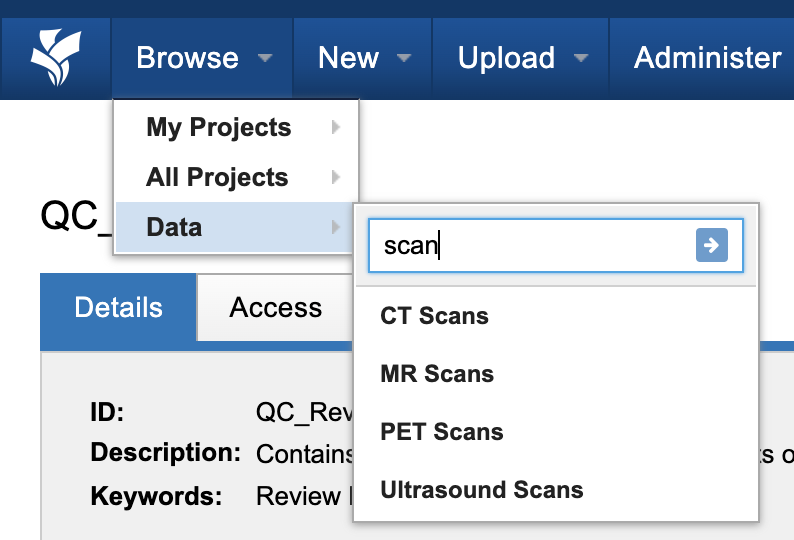Expand the Upload dropdown arrow
The height and width of the screenshot is (540, 794).
pos(581,59)
